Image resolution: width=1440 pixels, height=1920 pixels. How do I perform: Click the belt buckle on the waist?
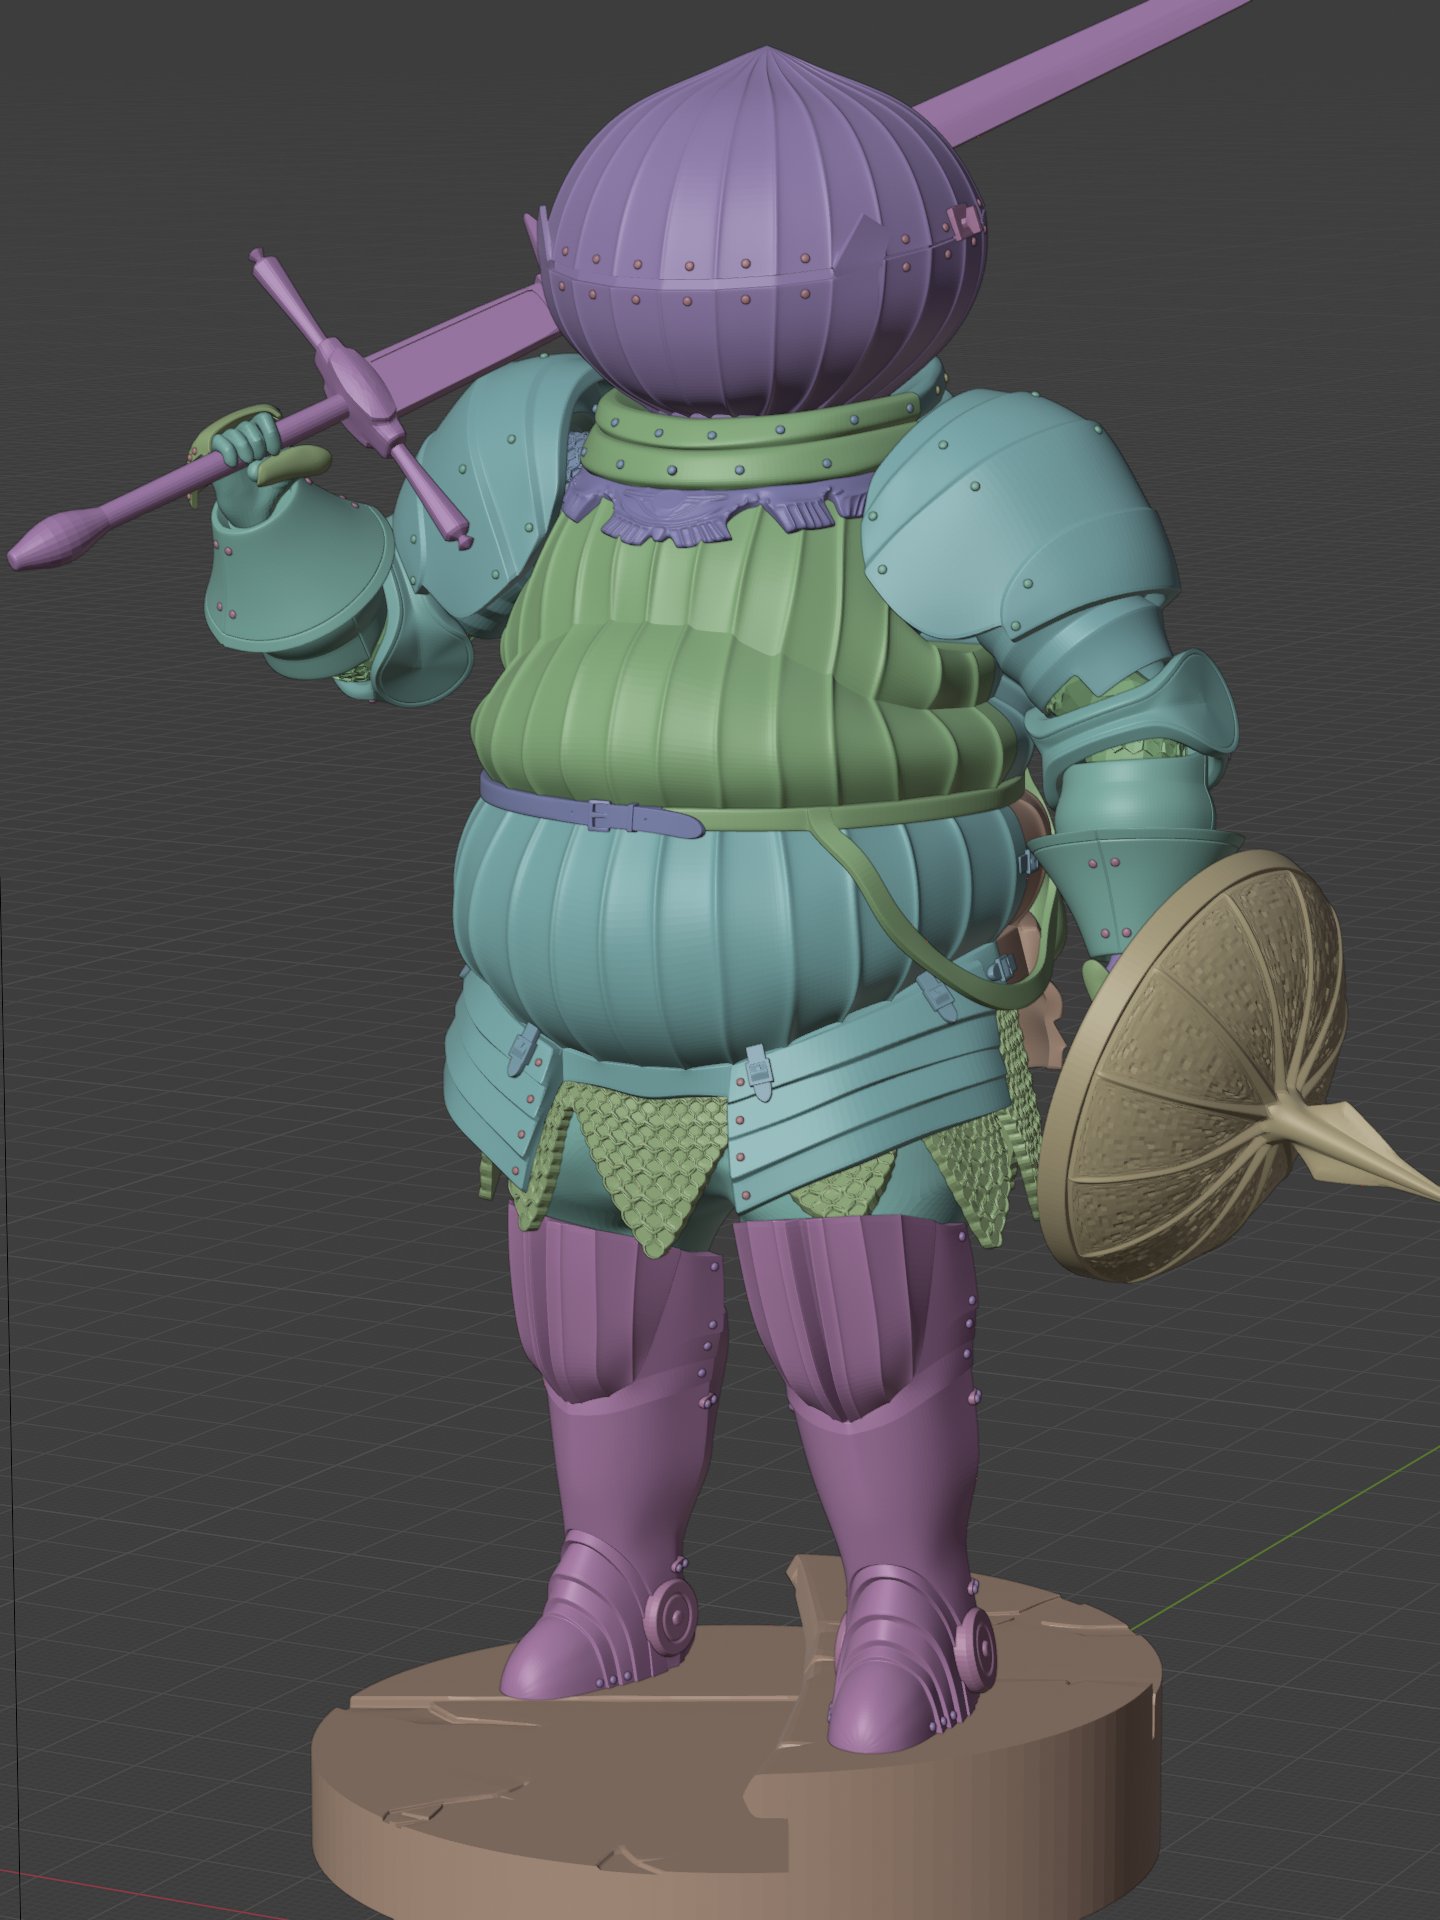coord(600,815)
